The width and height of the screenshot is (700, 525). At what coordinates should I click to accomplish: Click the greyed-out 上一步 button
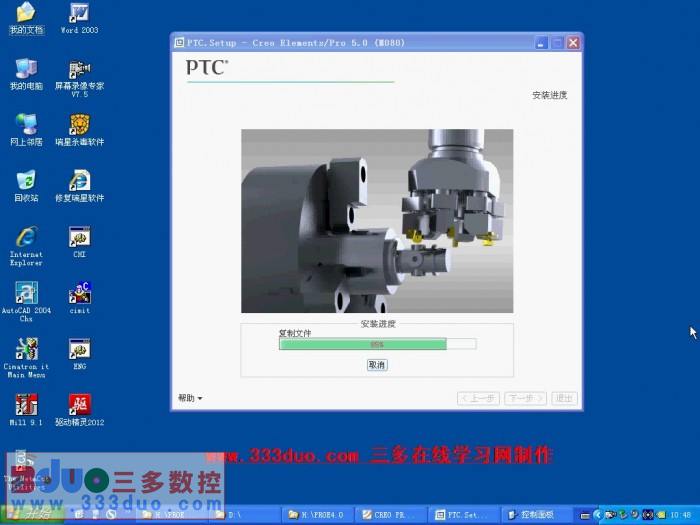pos(479,398)
